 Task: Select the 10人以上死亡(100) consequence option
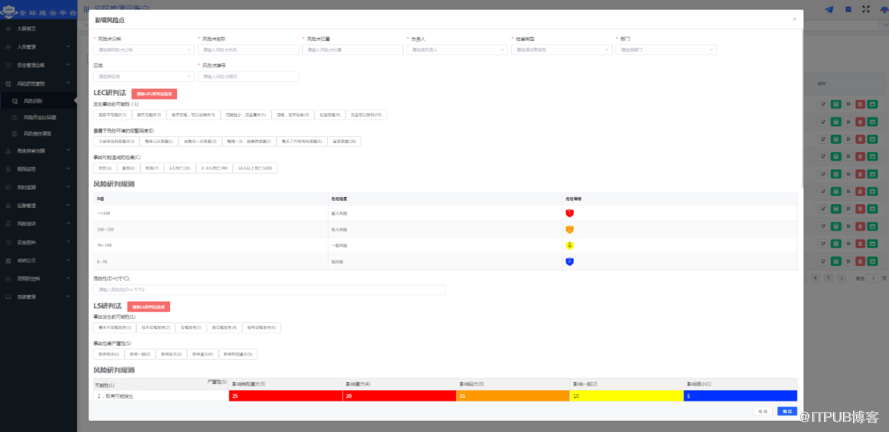(x=256, y=168)
